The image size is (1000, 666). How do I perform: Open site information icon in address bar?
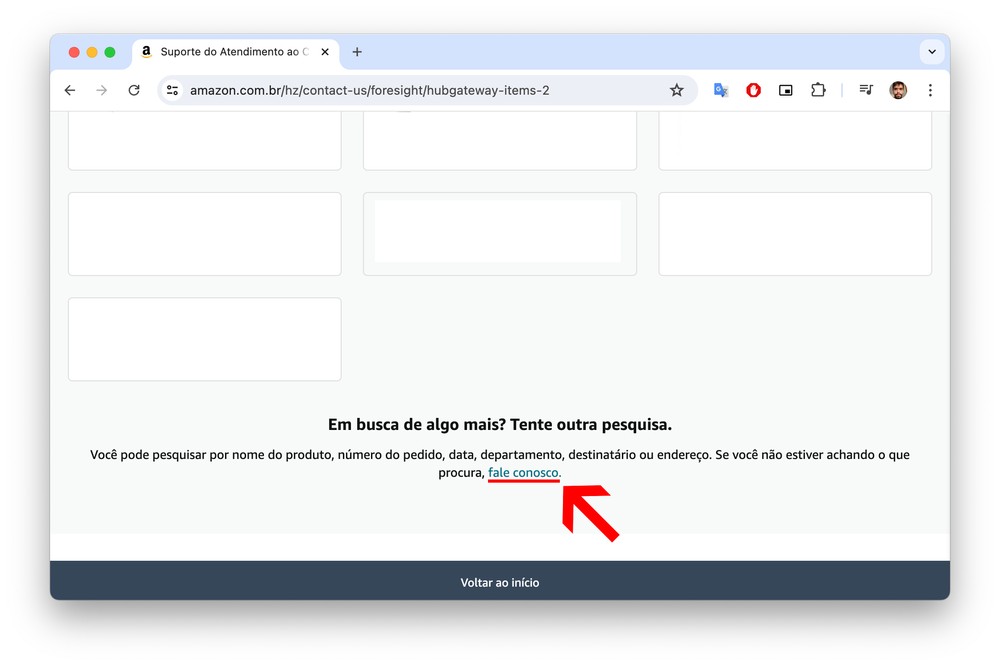tap(172, 91)
